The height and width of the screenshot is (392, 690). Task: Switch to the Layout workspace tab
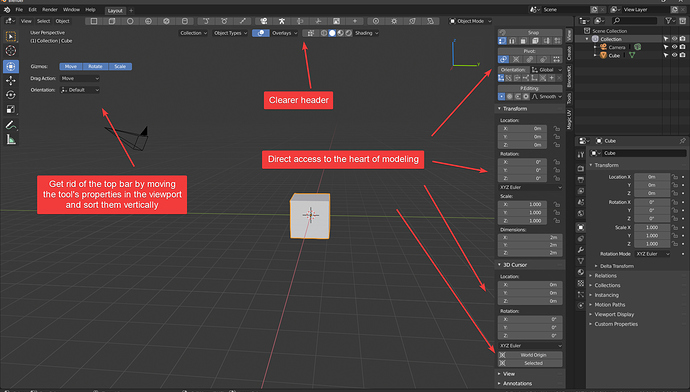coord(115,11)
